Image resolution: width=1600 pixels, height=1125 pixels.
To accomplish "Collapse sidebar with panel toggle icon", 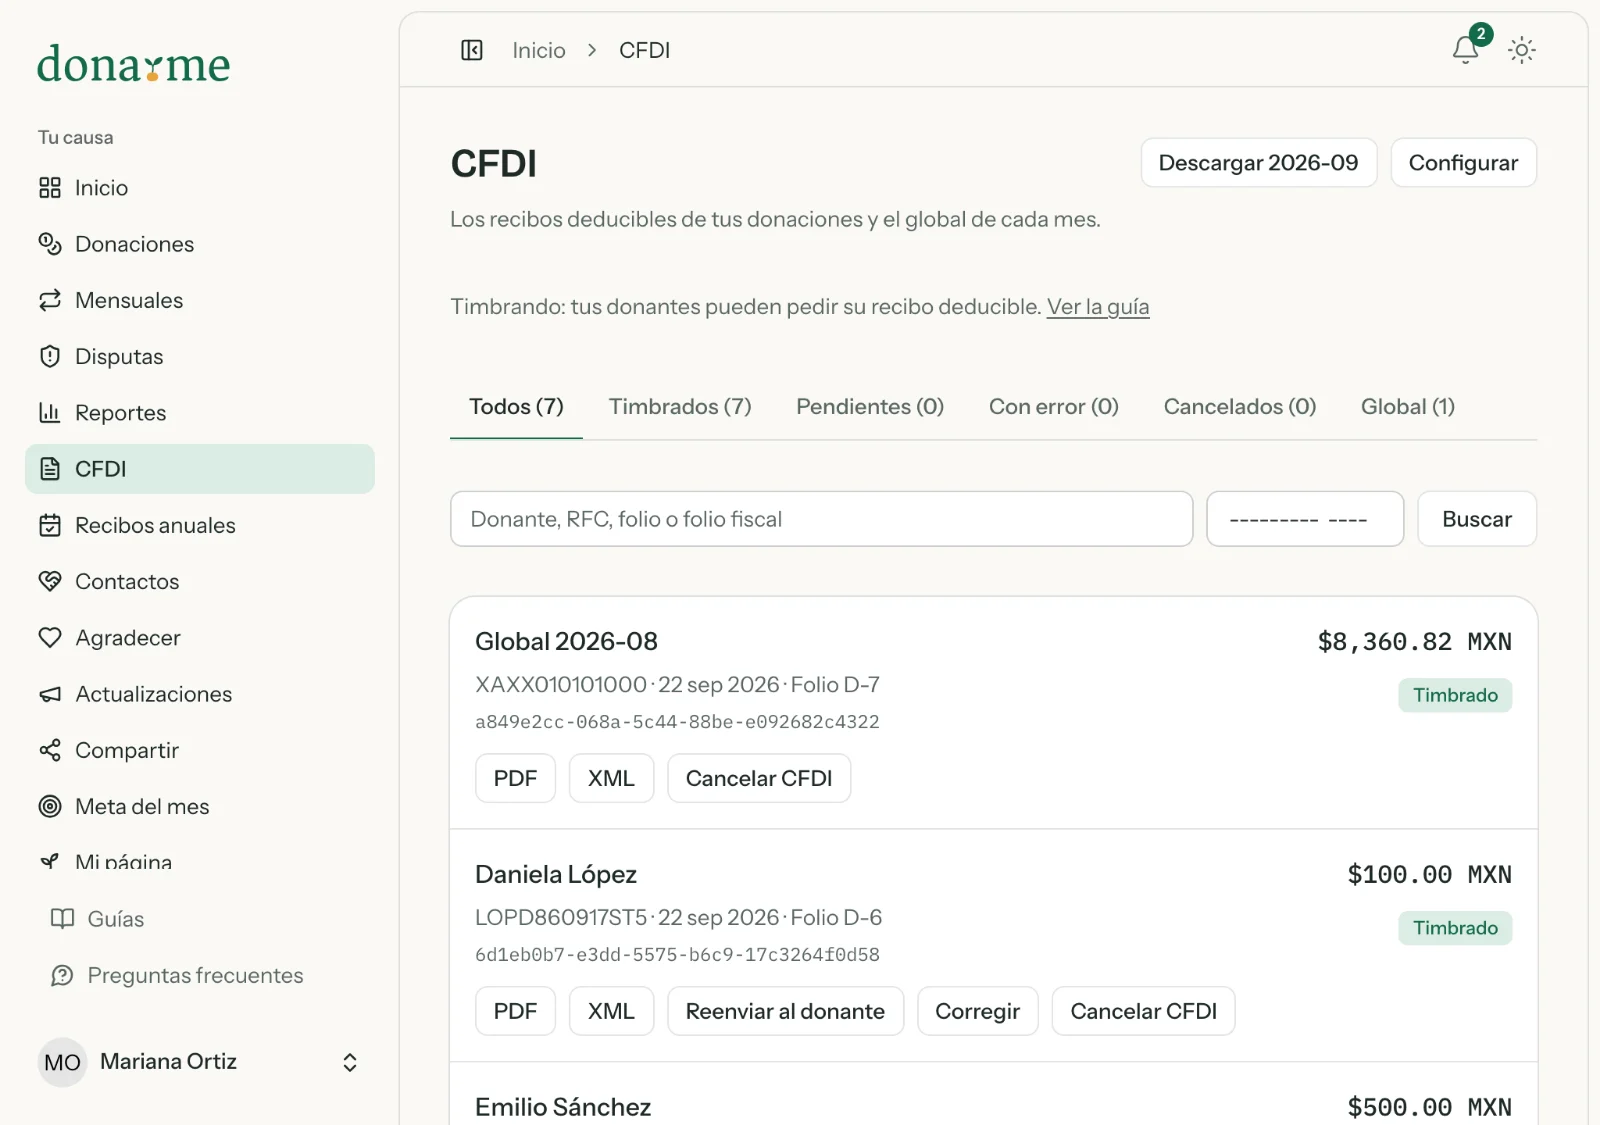I will (x=472, y=50).
